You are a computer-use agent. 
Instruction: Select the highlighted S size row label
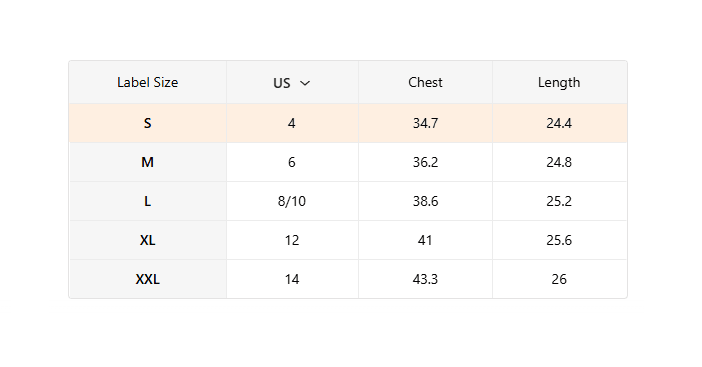coord(148,123)
